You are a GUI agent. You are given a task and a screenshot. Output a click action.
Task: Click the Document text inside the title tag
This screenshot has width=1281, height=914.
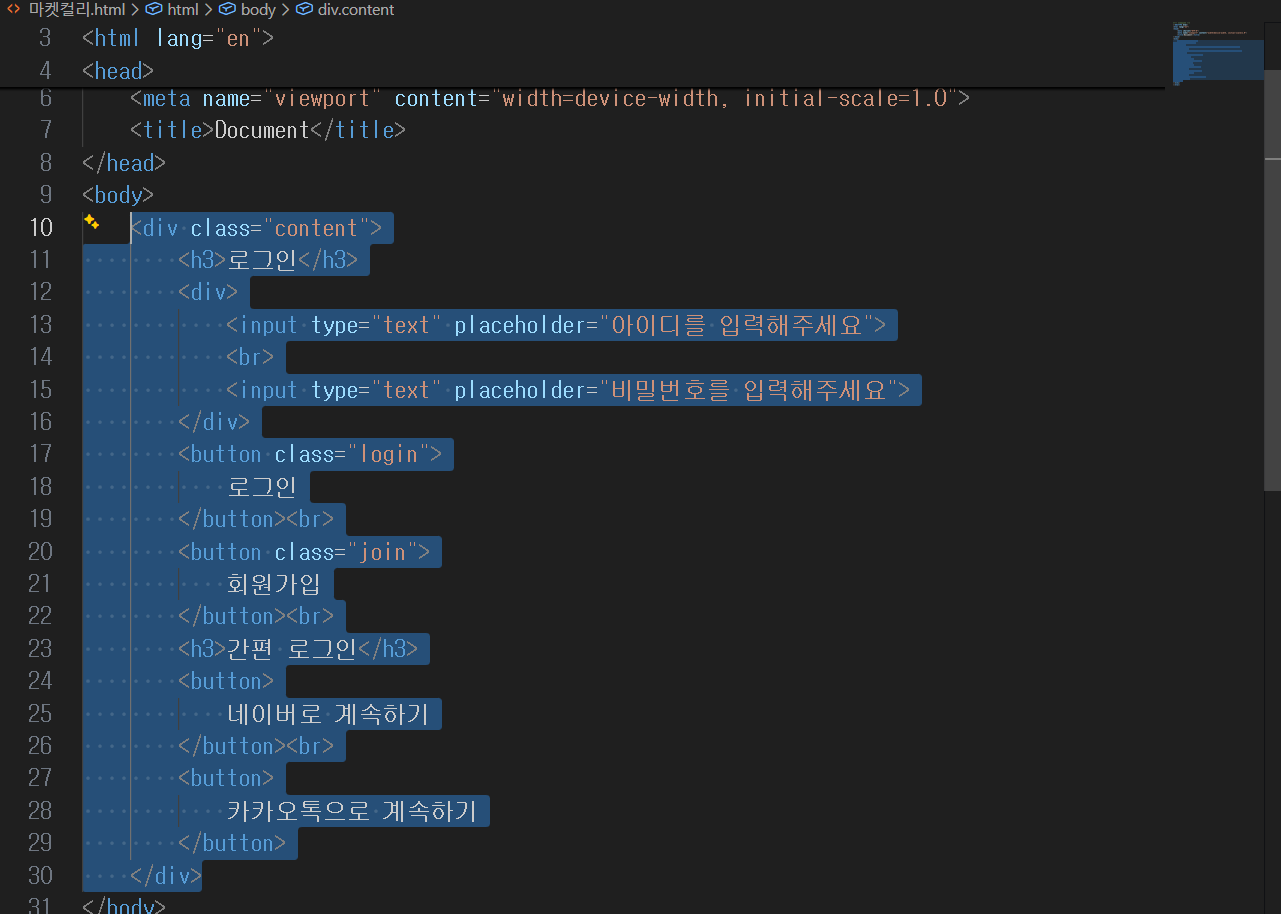(x=260, y=129)
